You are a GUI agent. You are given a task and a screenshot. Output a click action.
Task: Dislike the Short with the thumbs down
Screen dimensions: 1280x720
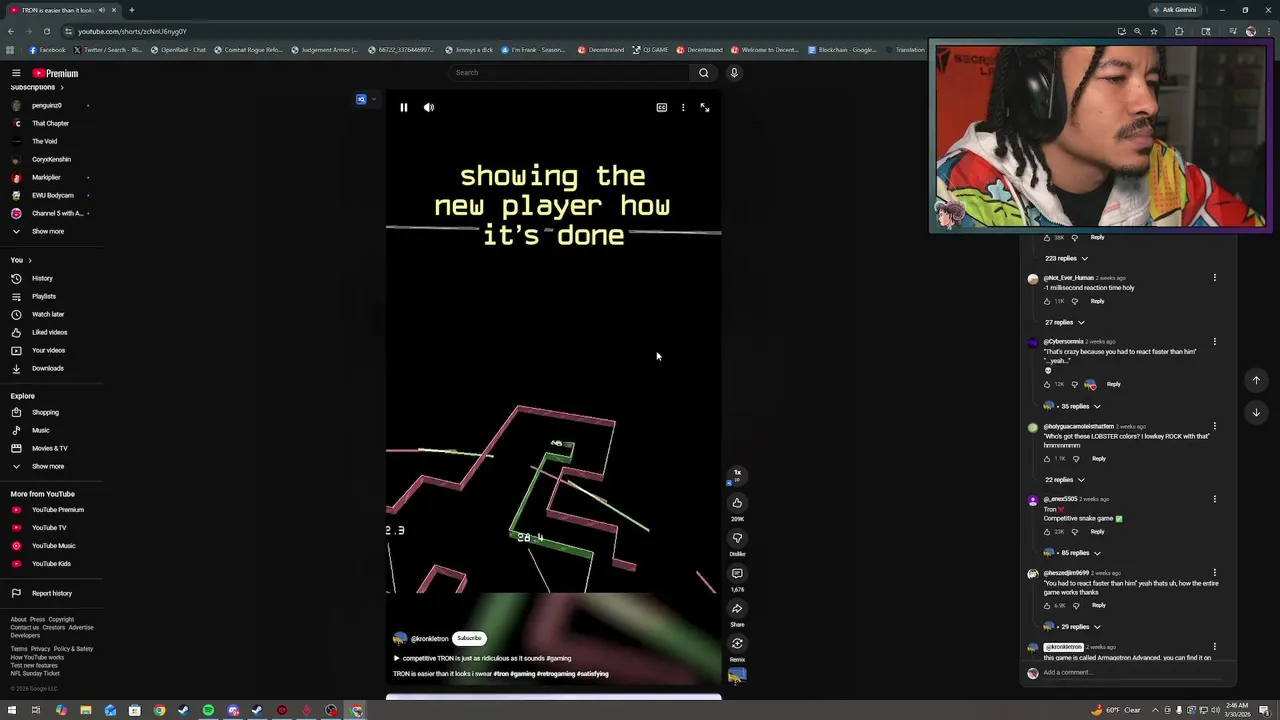coord(737,538)
